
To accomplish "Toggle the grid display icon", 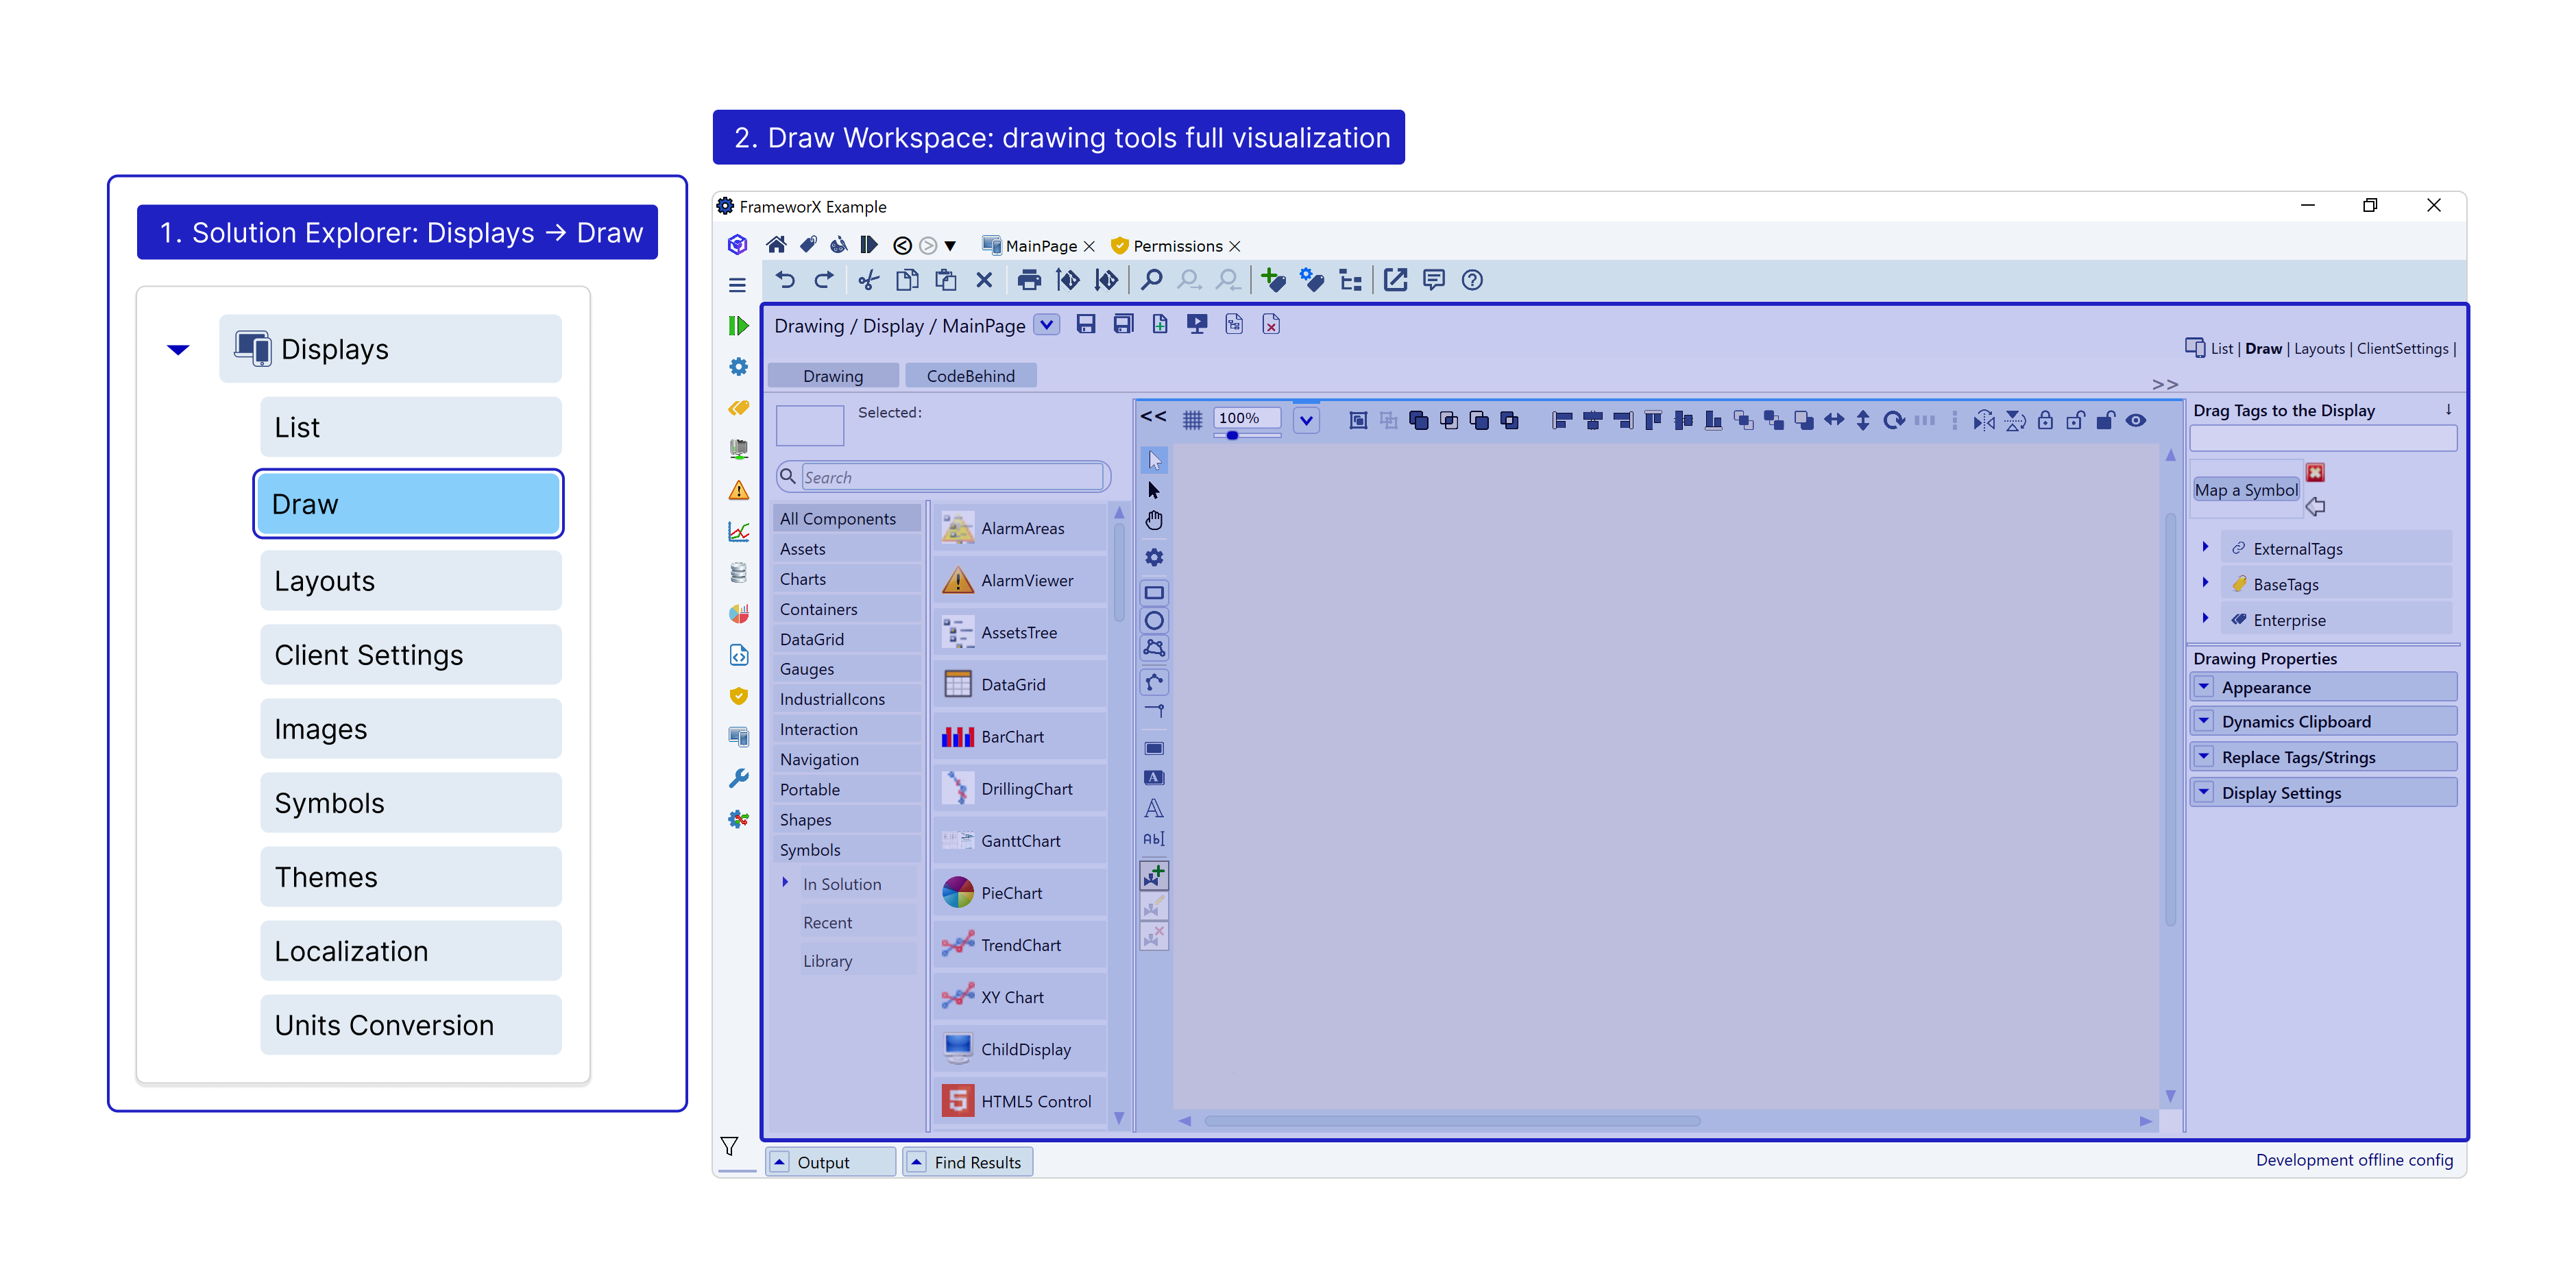I will click(x=1192, y=420).
